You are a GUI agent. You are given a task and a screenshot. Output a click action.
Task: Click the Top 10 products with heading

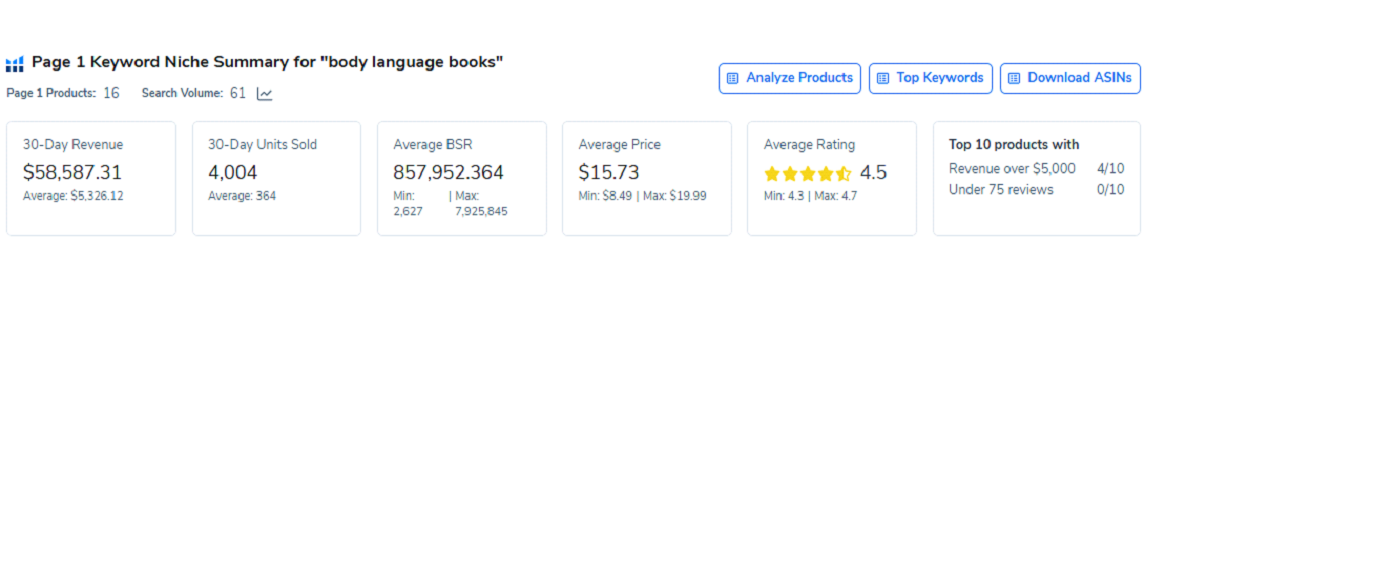coord(1014,144)
